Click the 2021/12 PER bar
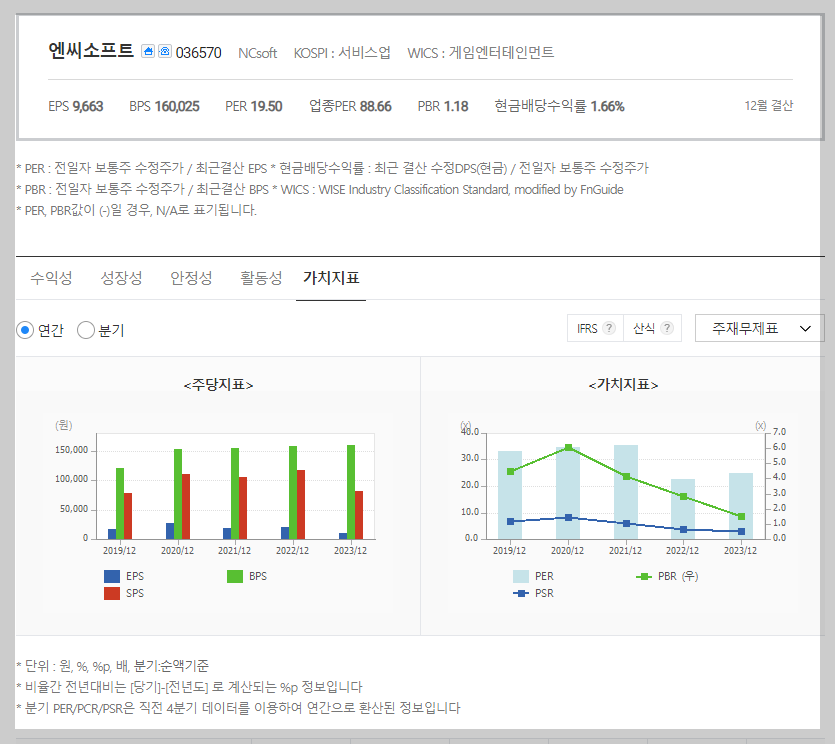Image resolution: width=835 pixels, height=744 pixels. click(x=626, y=492)
